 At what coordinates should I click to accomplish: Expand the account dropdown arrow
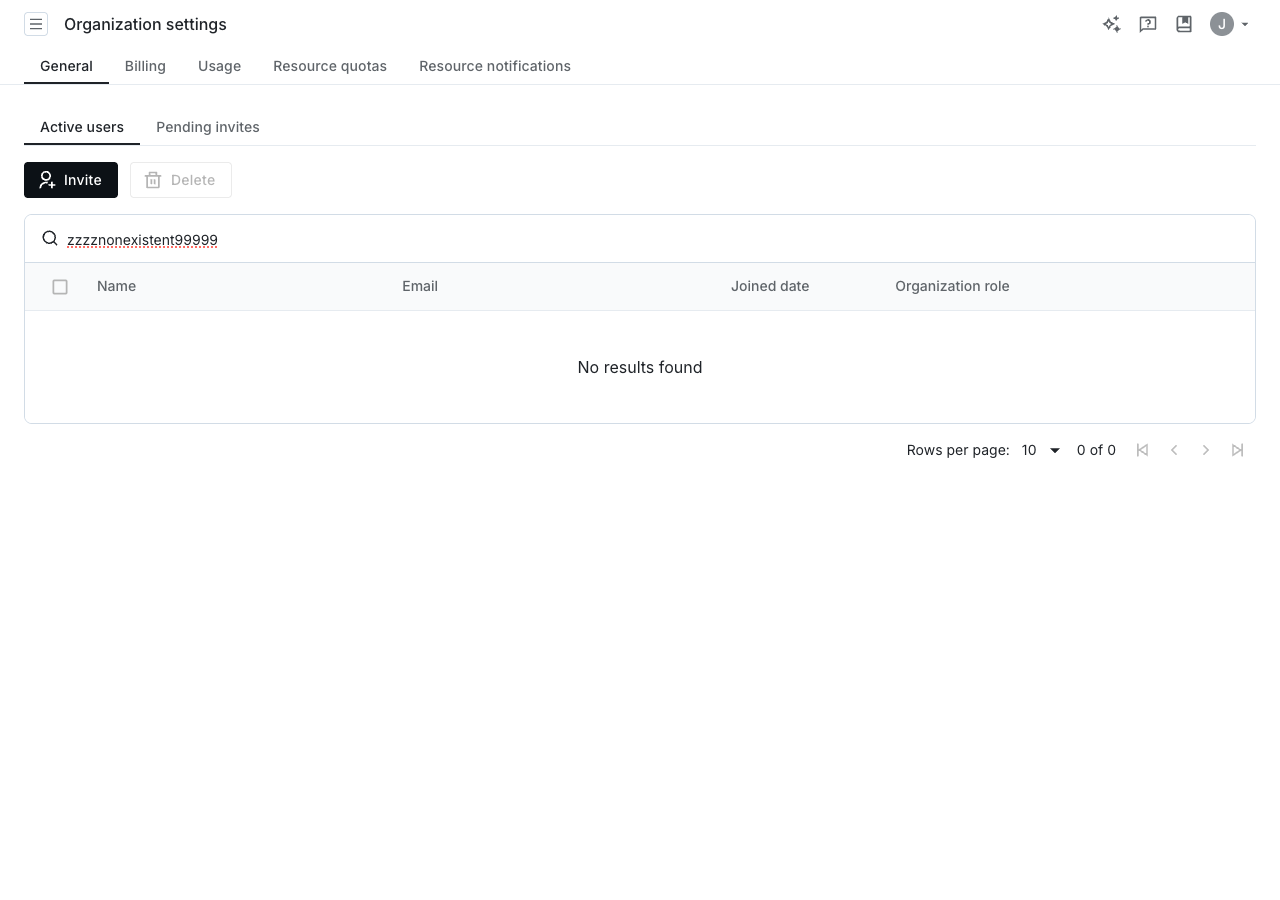pos(1245,25)
